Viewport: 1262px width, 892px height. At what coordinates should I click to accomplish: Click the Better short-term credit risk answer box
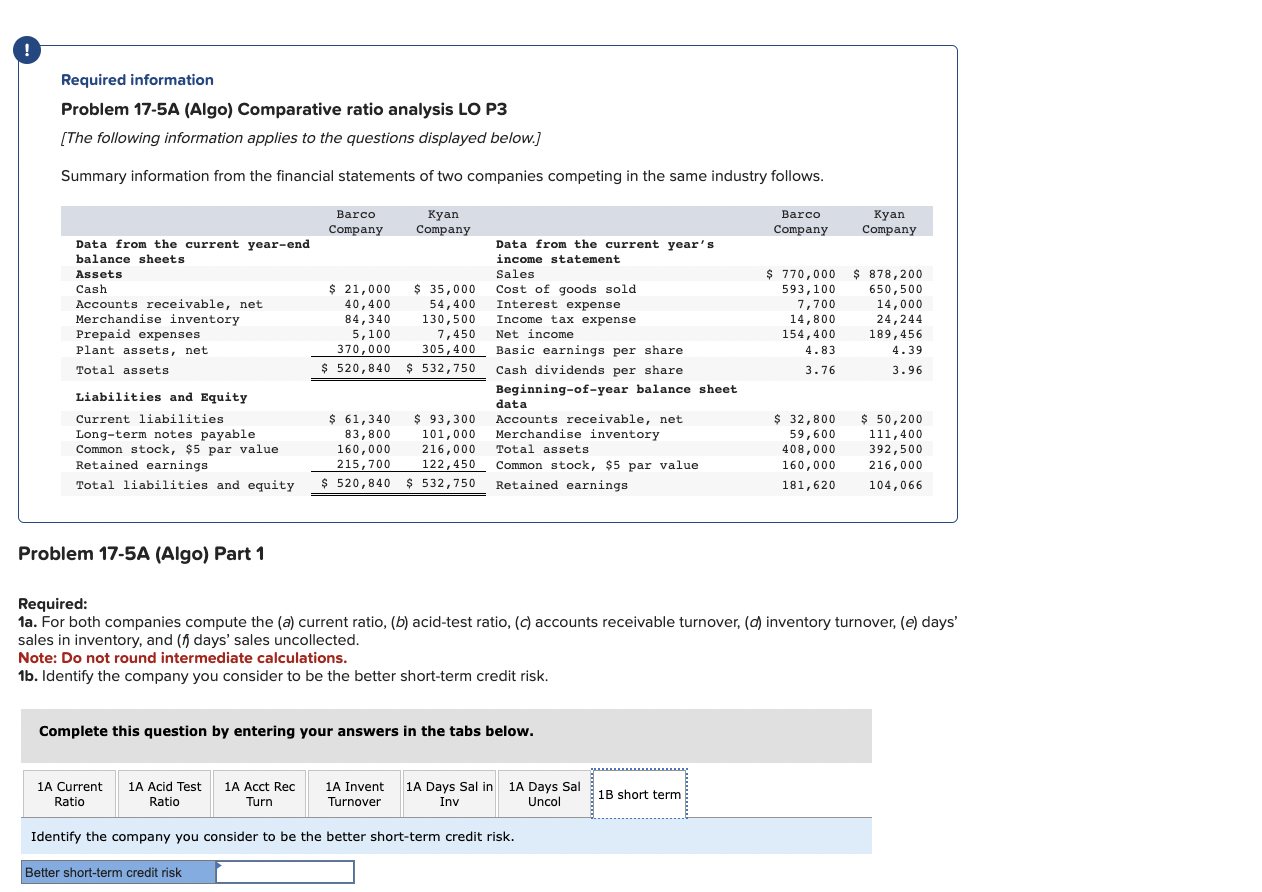[285, 871]
